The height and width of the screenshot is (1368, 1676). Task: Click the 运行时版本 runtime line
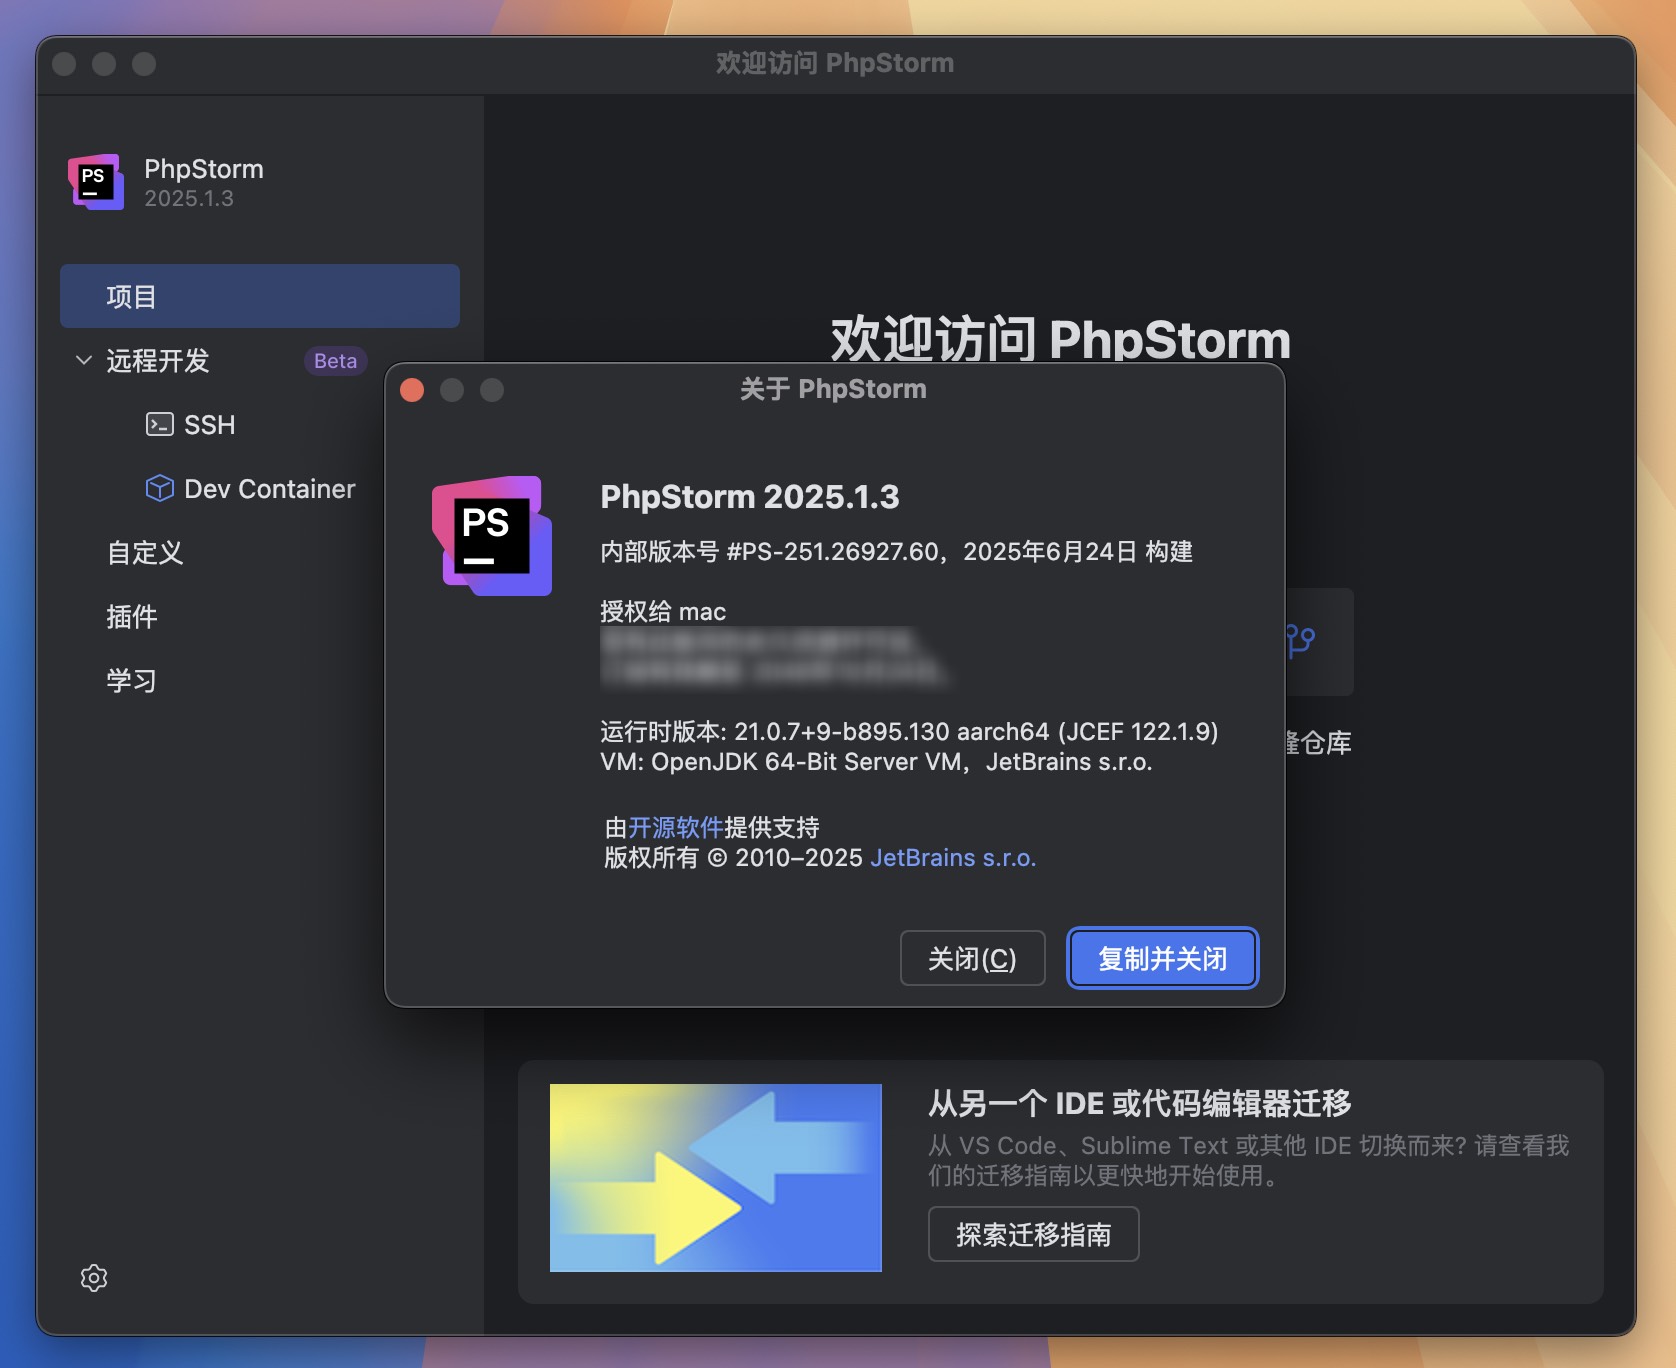909,731
